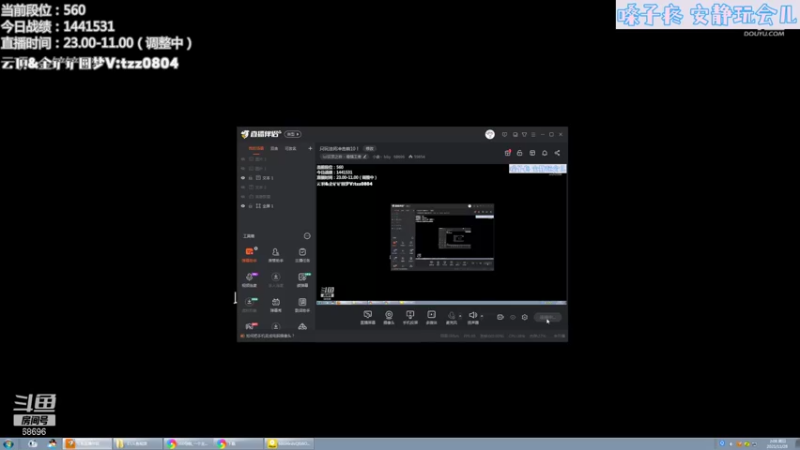This screenshot has height=450, width=800.
Task: Open the round user avatar in the title bar
Action: coord(490,134)
